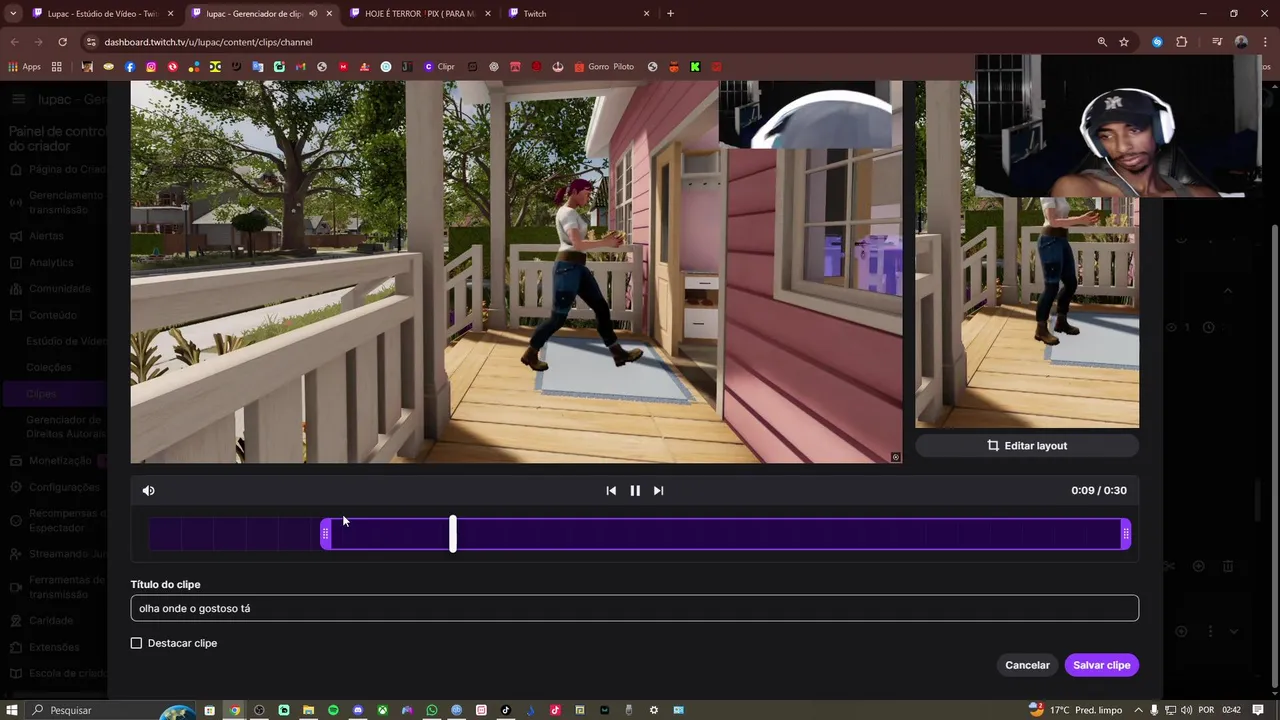Screen dimensions: 1280x720
Task: Open the Chrome profile avatar menu
Action: tap(1241, 42)
